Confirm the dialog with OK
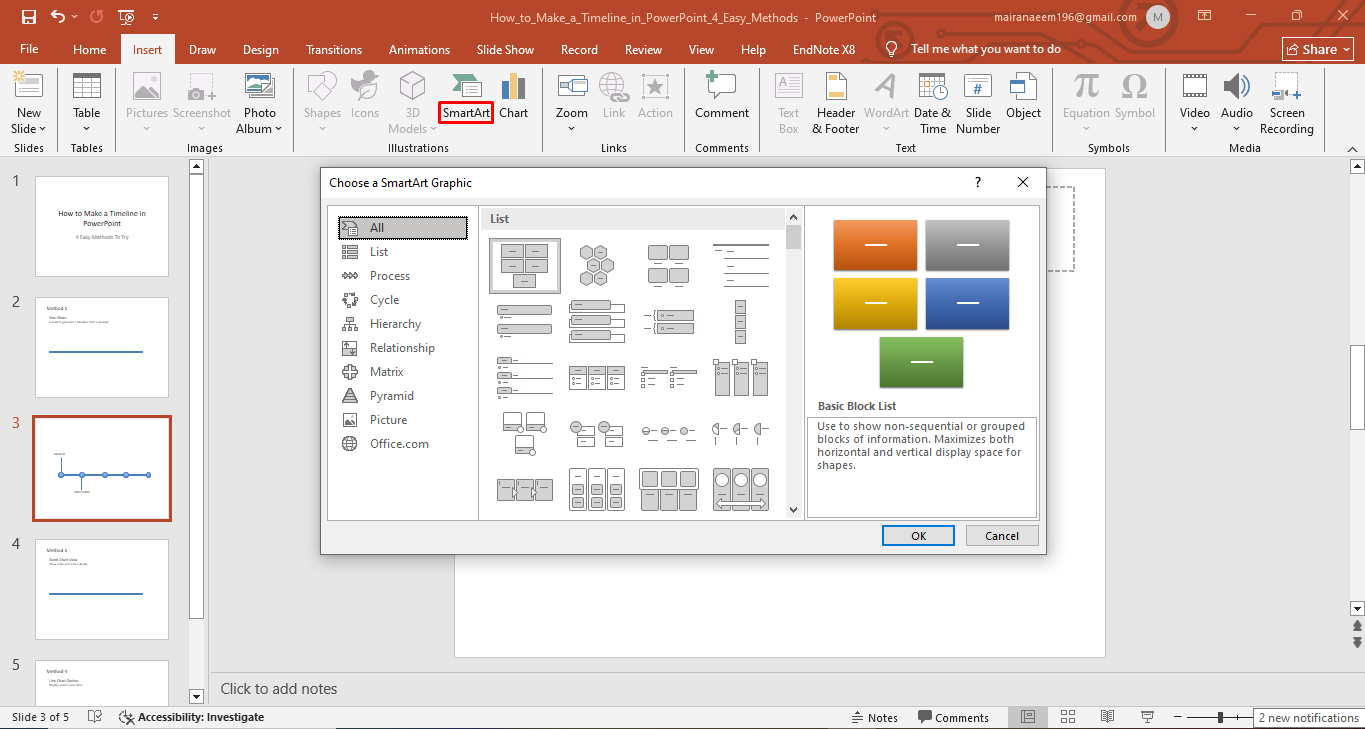 [919, 536]
